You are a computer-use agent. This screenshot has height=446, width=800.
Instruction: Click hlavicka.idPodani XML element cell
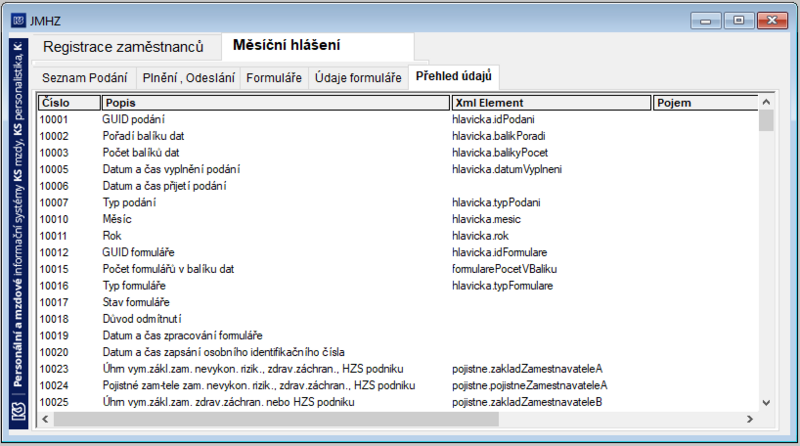[493, 119]
